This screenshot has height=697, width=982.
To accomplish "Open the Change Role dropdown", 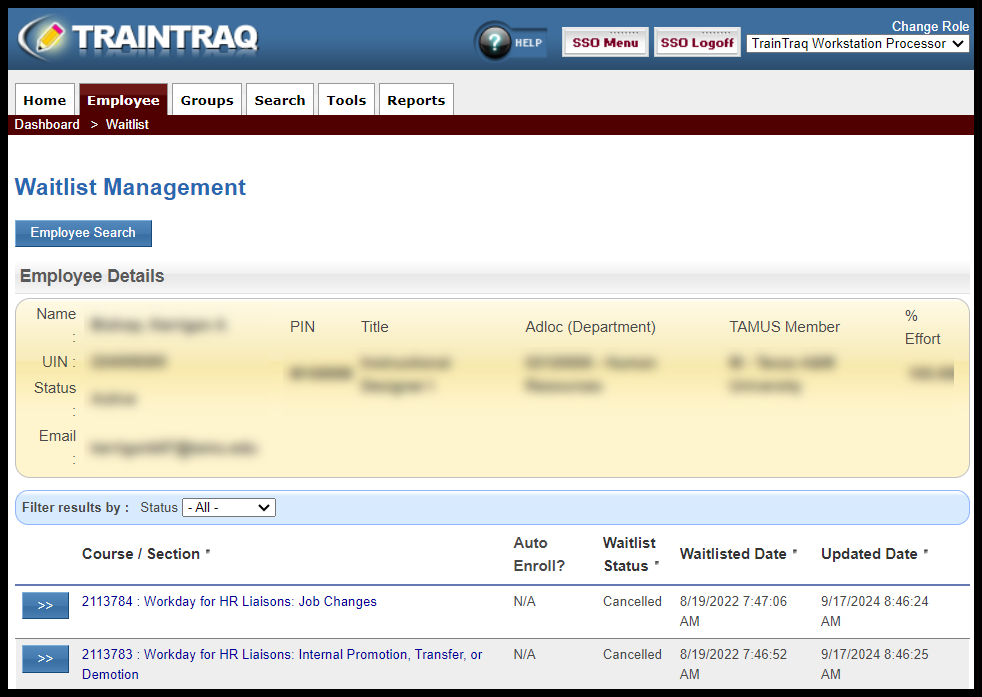I will pyautogui.click(x=857, y=44).
